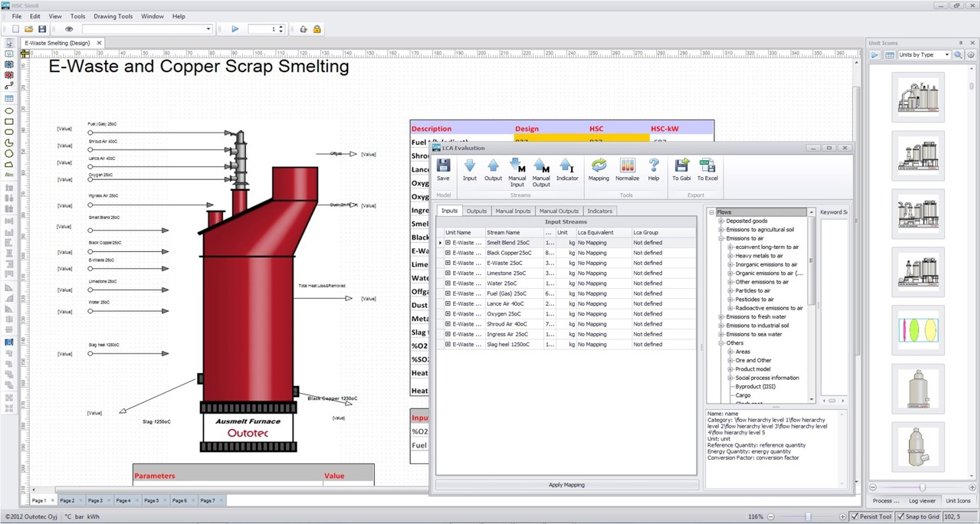Export using the To Gabi icon

(681, 166)
